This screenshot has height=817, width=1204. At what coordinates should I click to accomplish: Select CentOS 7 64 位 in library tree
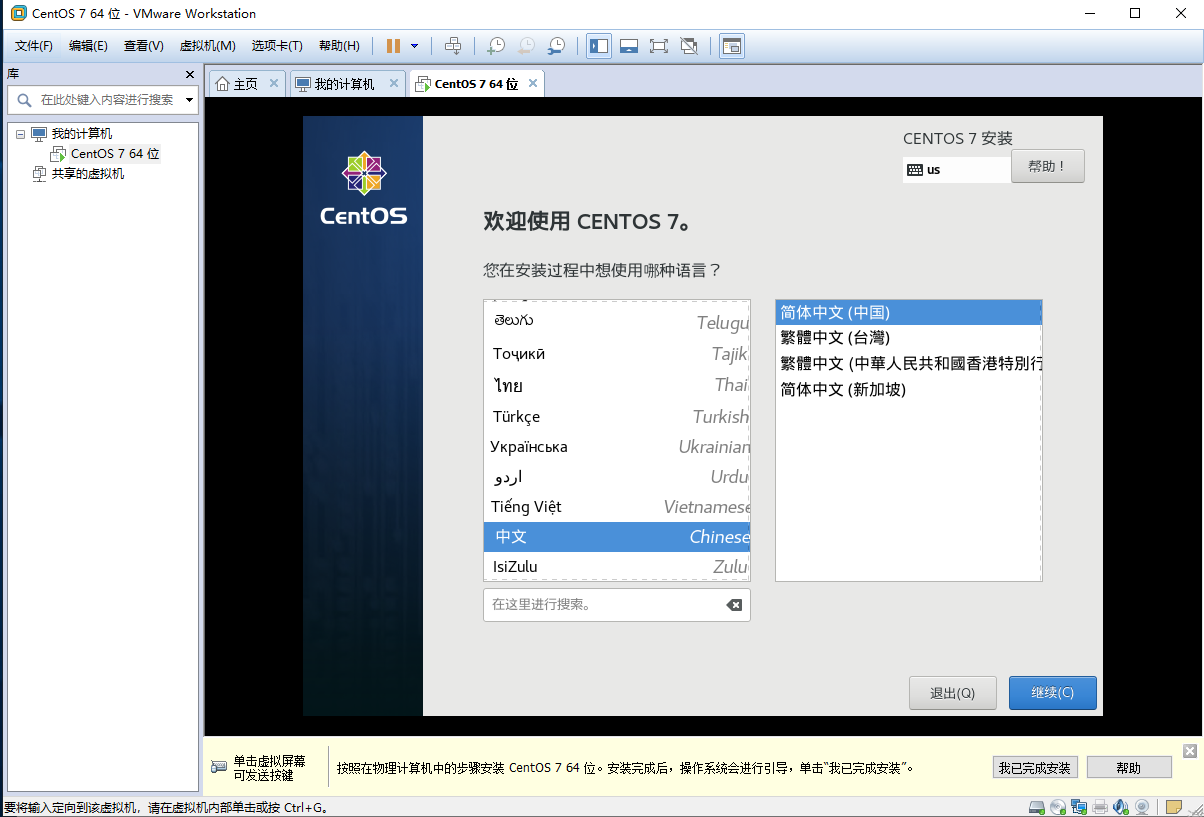pyautogui.click(x=115, y=154)
